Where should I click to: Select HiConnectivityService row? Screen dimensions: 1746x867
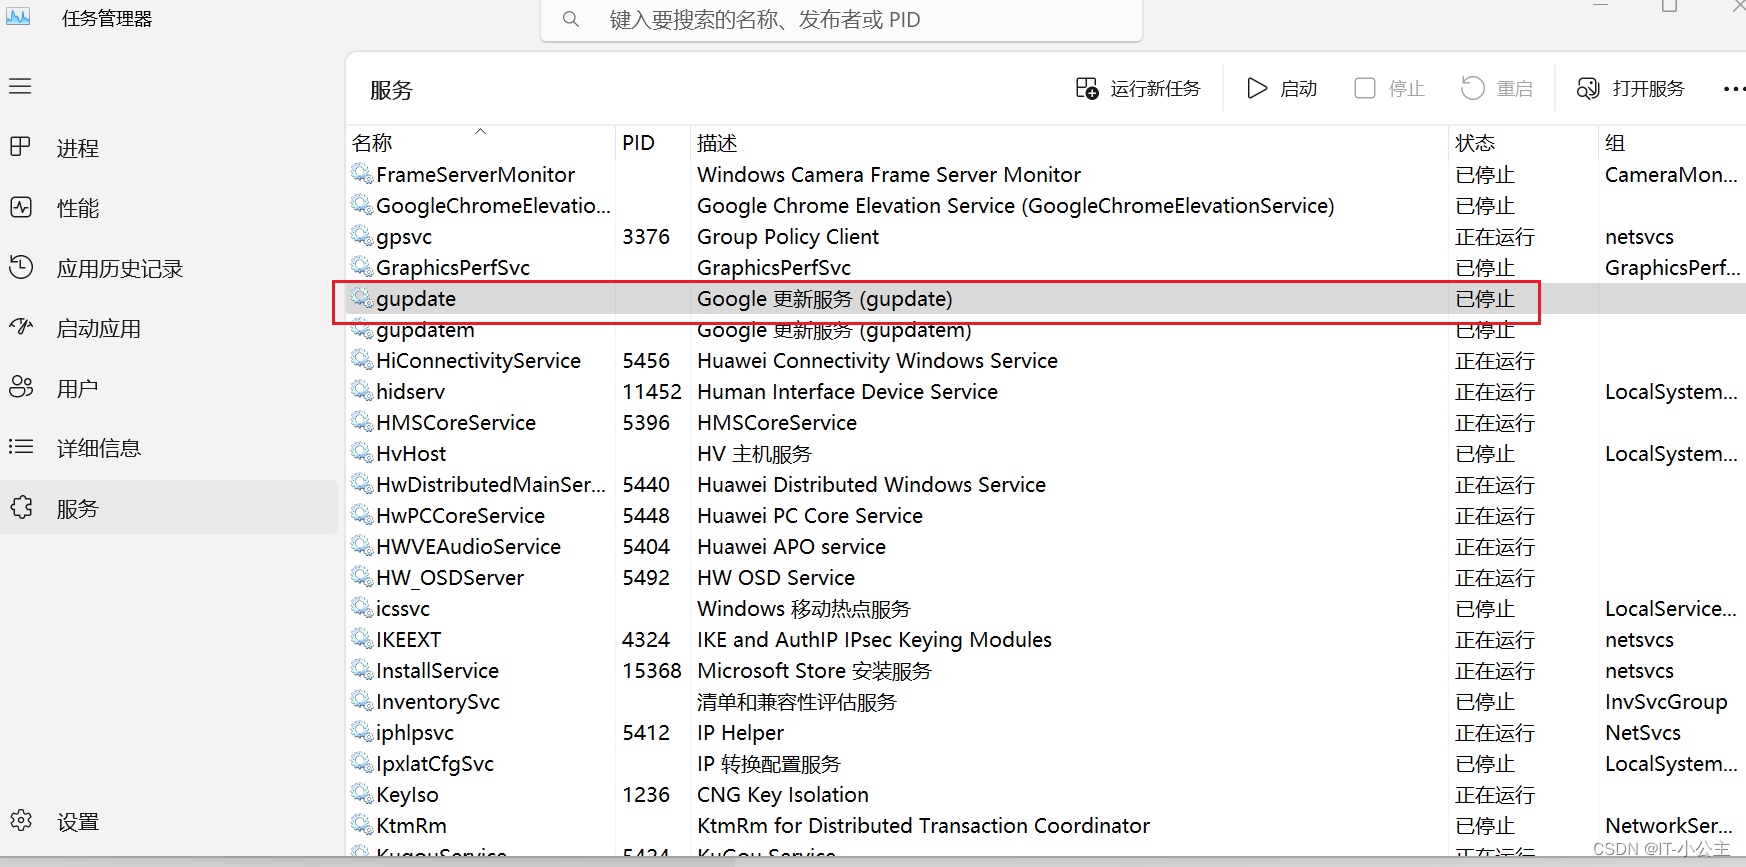pos(1046,361)
